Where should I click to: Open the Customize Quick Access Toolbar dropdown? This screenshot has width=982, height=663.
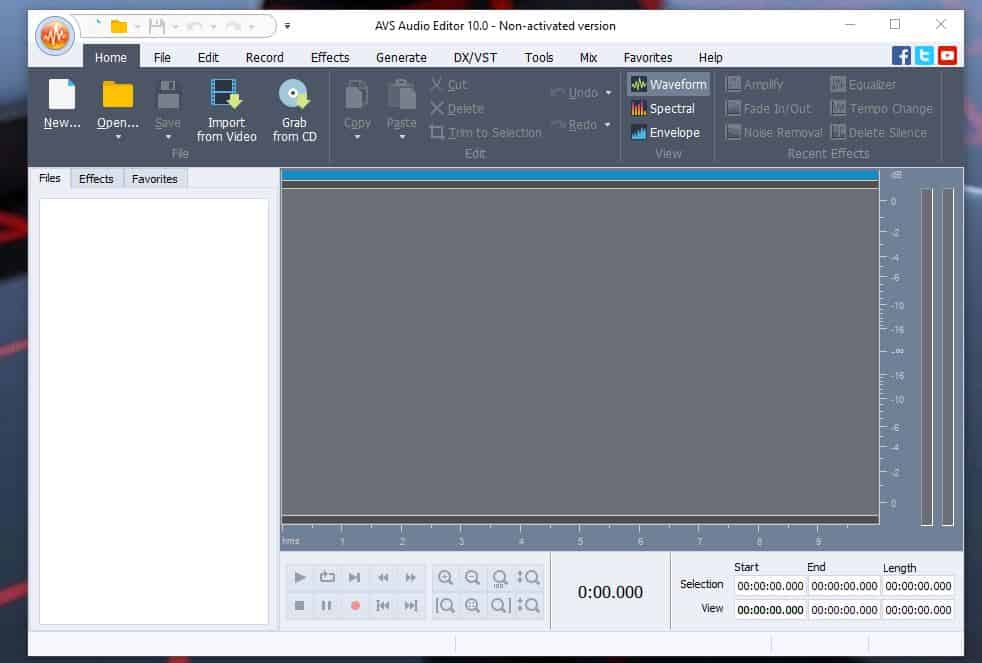(x=287, y=26)
